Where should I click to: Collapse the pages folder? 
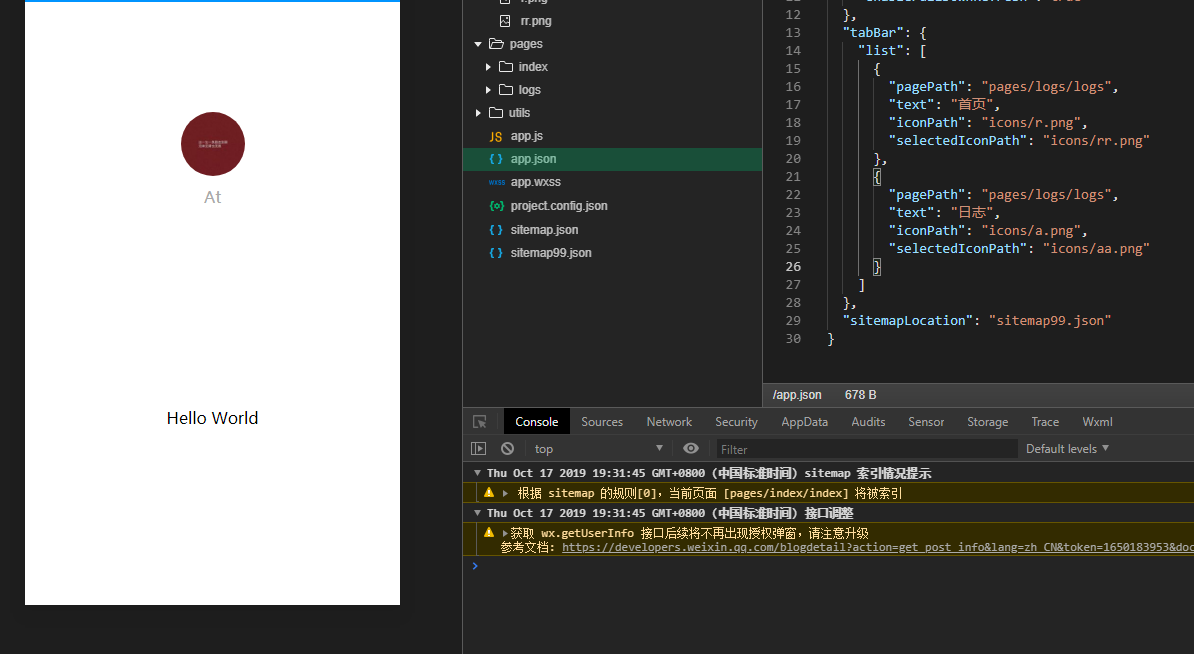[478, 44]
